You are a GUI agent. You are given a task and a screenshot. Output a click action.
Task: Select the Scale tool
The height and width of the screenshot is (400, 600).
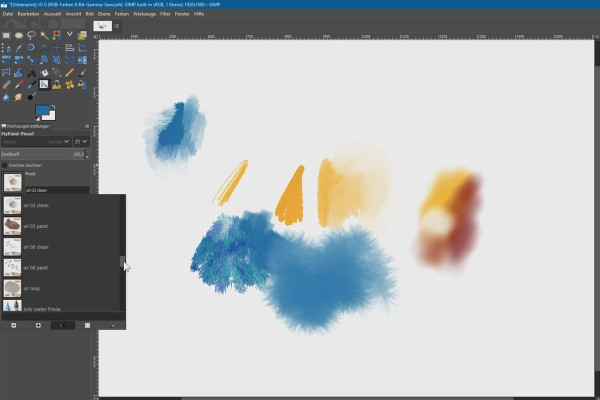point(31,60)
